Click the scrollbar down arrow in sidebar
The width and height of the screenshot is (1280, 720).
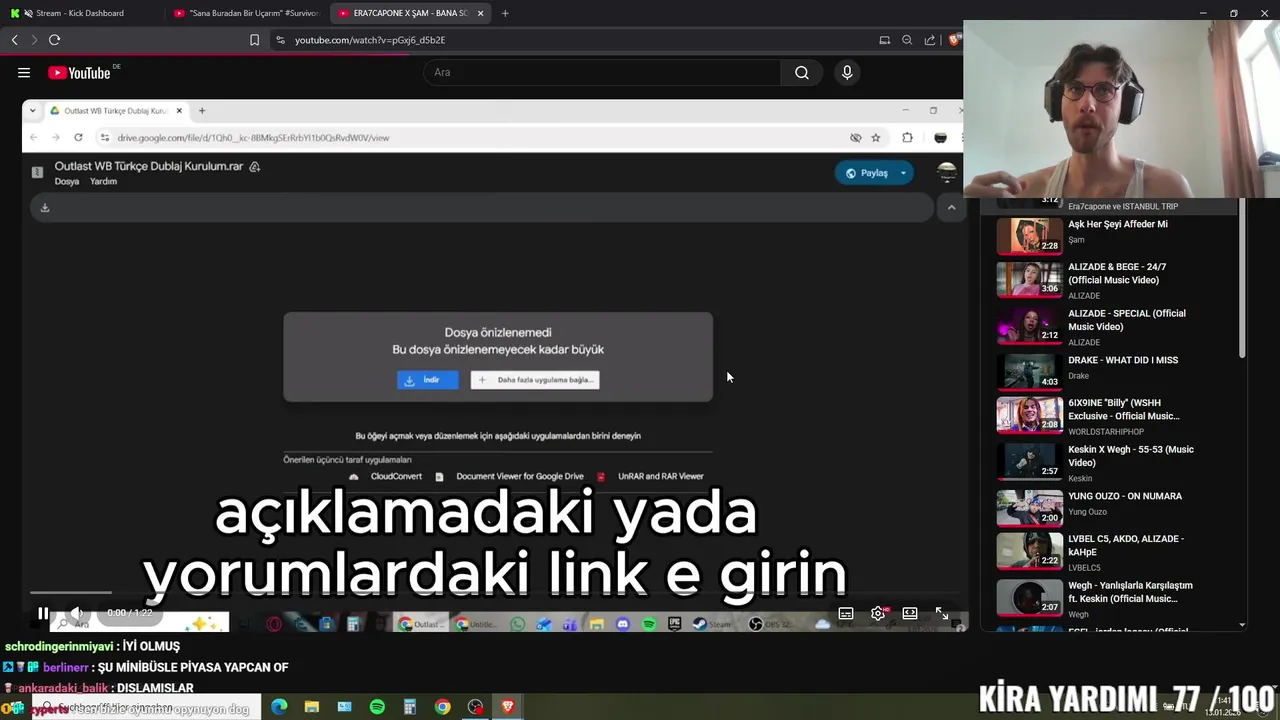click(1242, 625)
